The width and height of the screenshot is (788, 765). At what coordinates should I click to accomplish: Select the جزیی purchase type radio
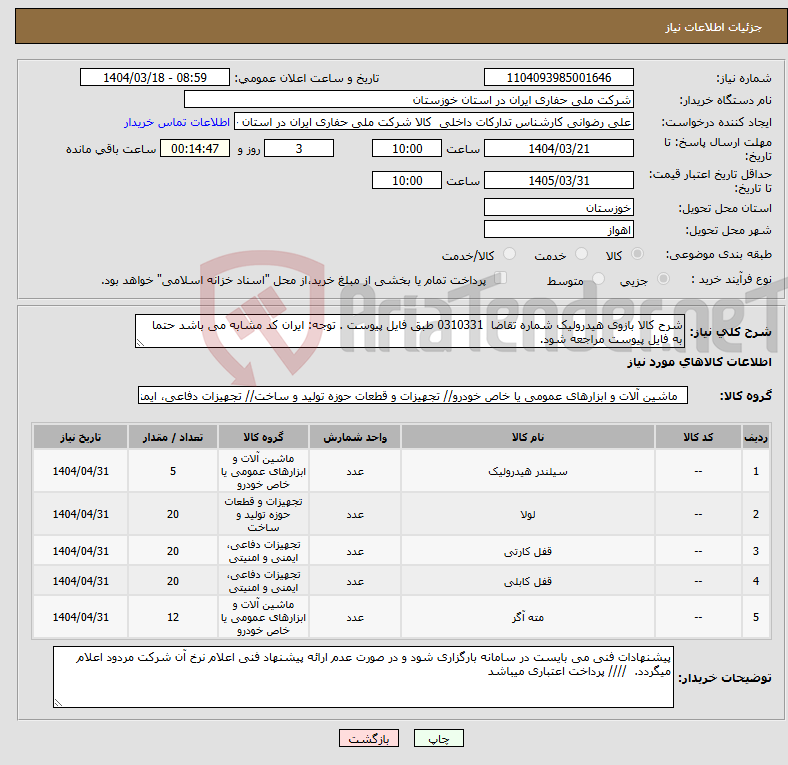[663, 279]
